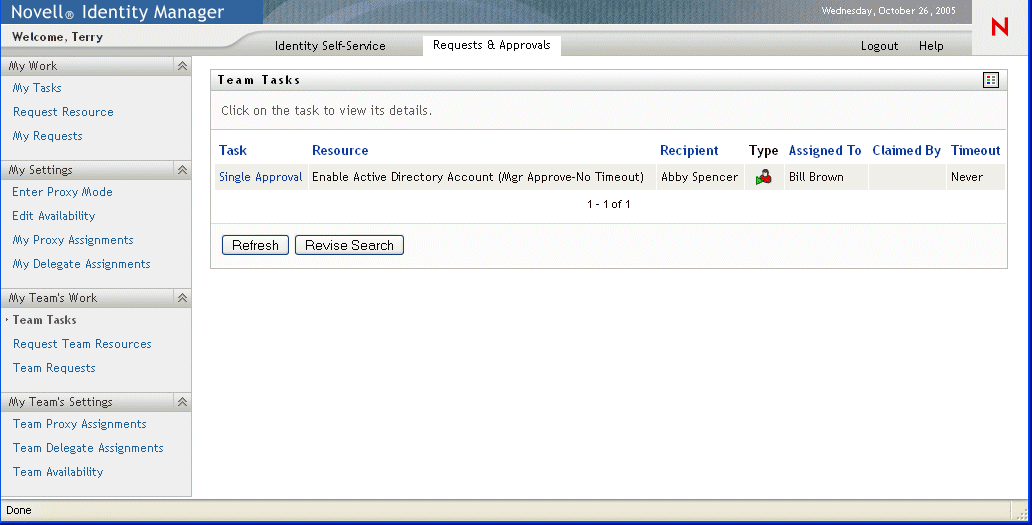This screenshot has height=525, width=1032.
Task: Collapse the My Team's Work section
Action: (182, 298)
